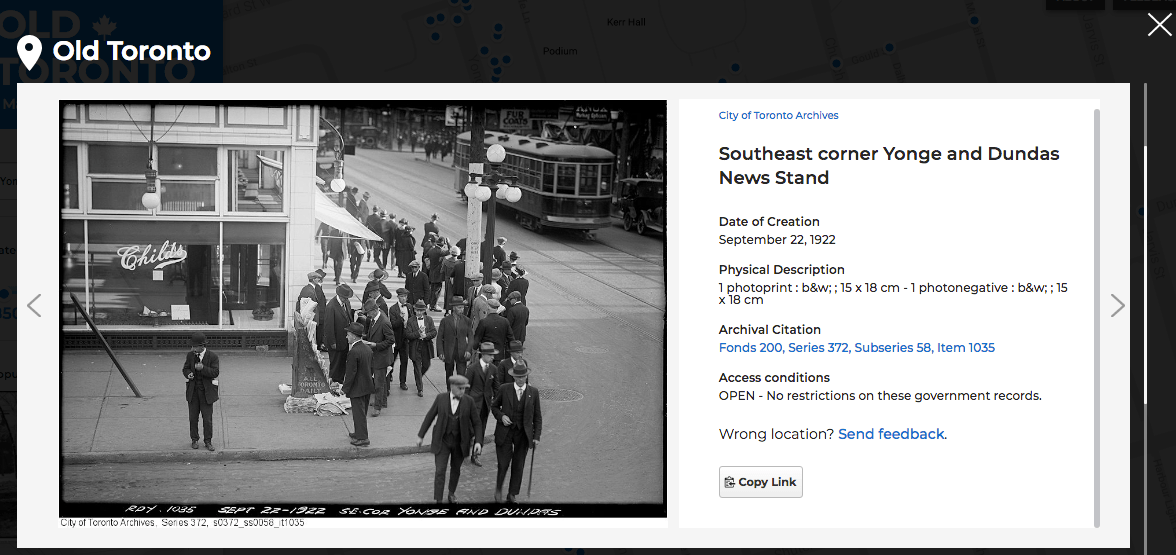Advance to the next photo with the right arrow
Image resolution: width=1176 pixels, height=555 pixels.
point(1118,305)
